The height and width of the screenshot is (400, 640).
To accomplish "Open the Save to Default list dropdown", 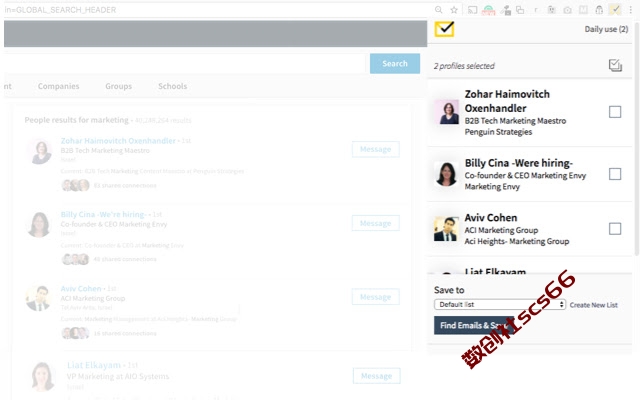I will point(500,304).
